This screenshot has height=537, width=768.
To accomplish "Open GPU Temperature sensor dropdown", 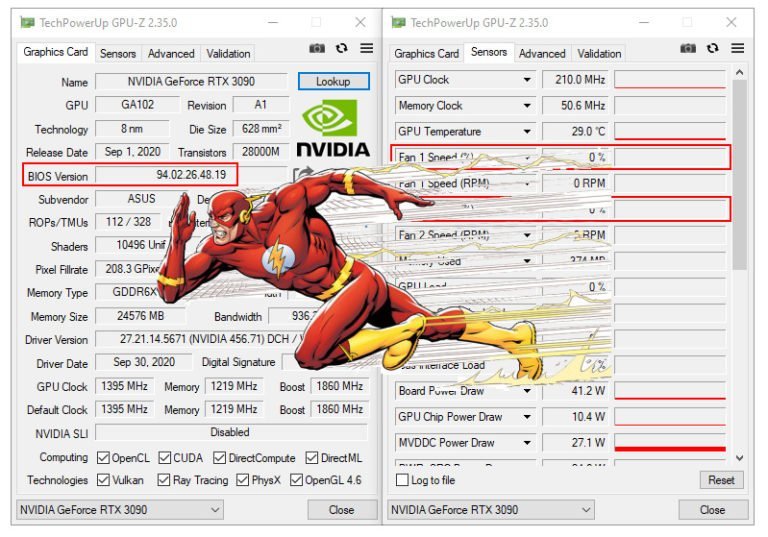I will [x=527, y=131].
